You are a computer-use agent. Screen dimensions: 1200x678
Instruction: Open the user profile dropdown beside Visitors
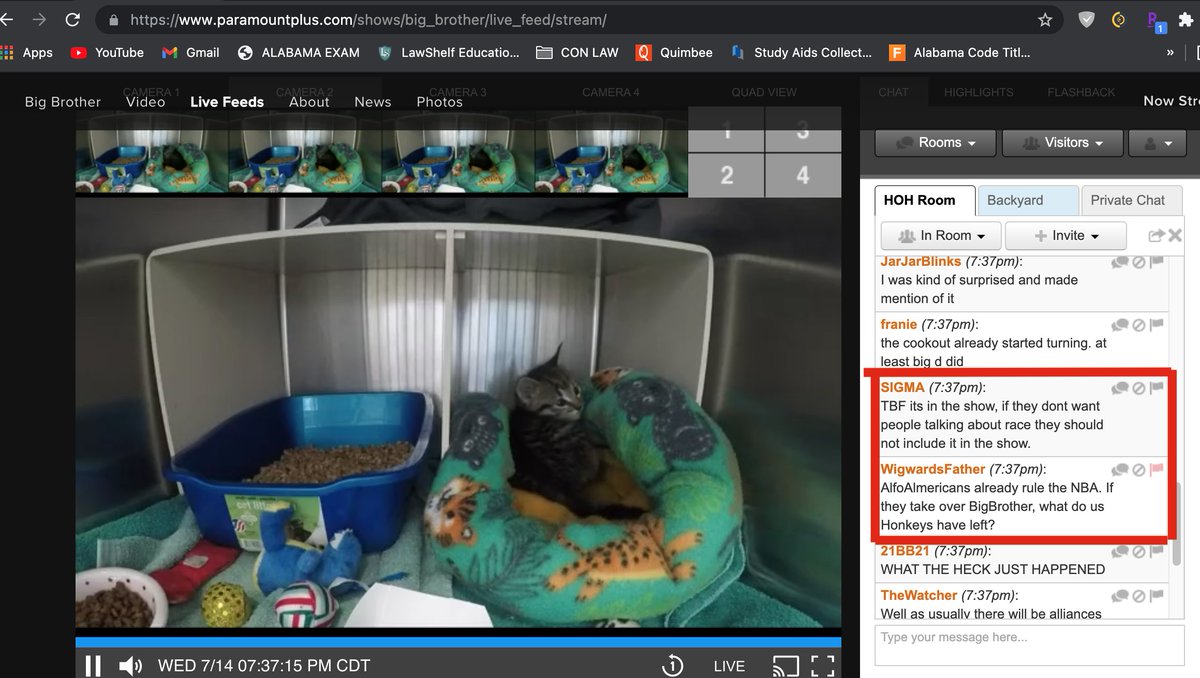(x=1157, y=143)
